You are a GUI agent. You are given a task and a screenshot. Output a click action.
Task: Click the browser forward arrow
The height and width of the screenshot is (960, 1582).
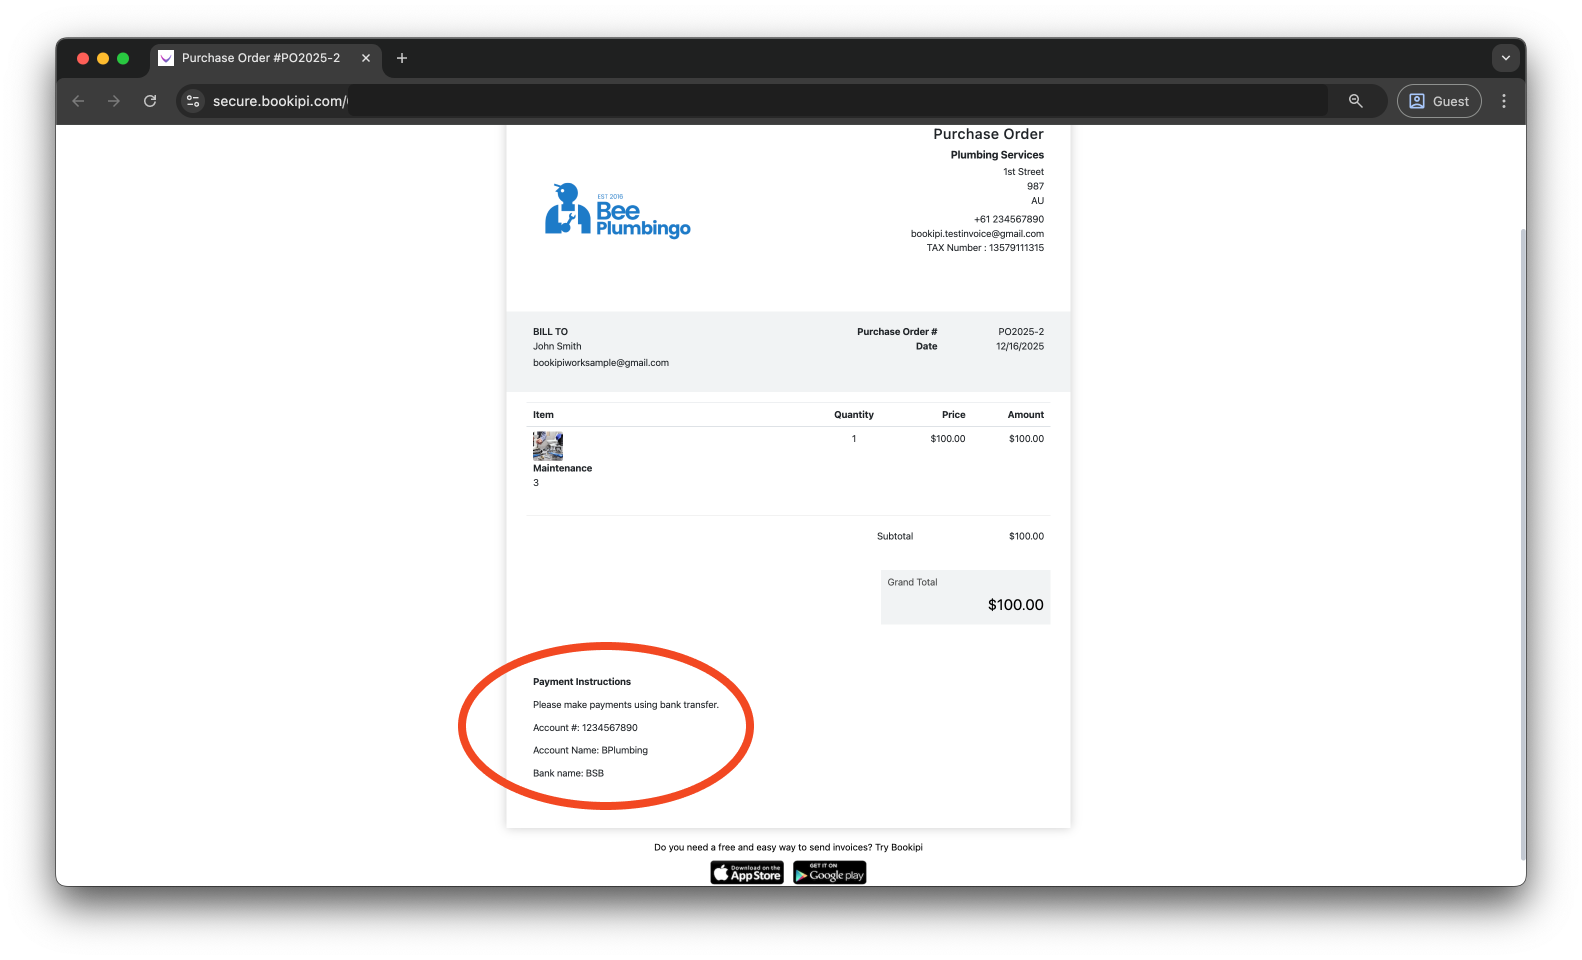click(x=114, y=101)
